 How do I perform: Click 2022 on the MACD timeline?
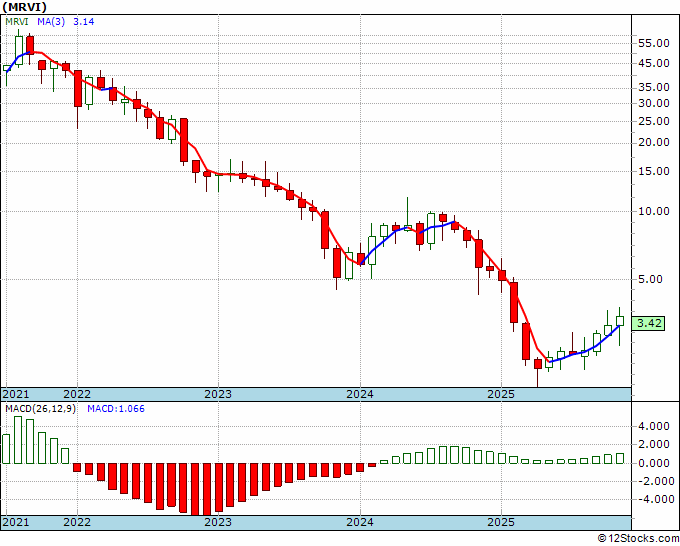(x=77, y=522)
